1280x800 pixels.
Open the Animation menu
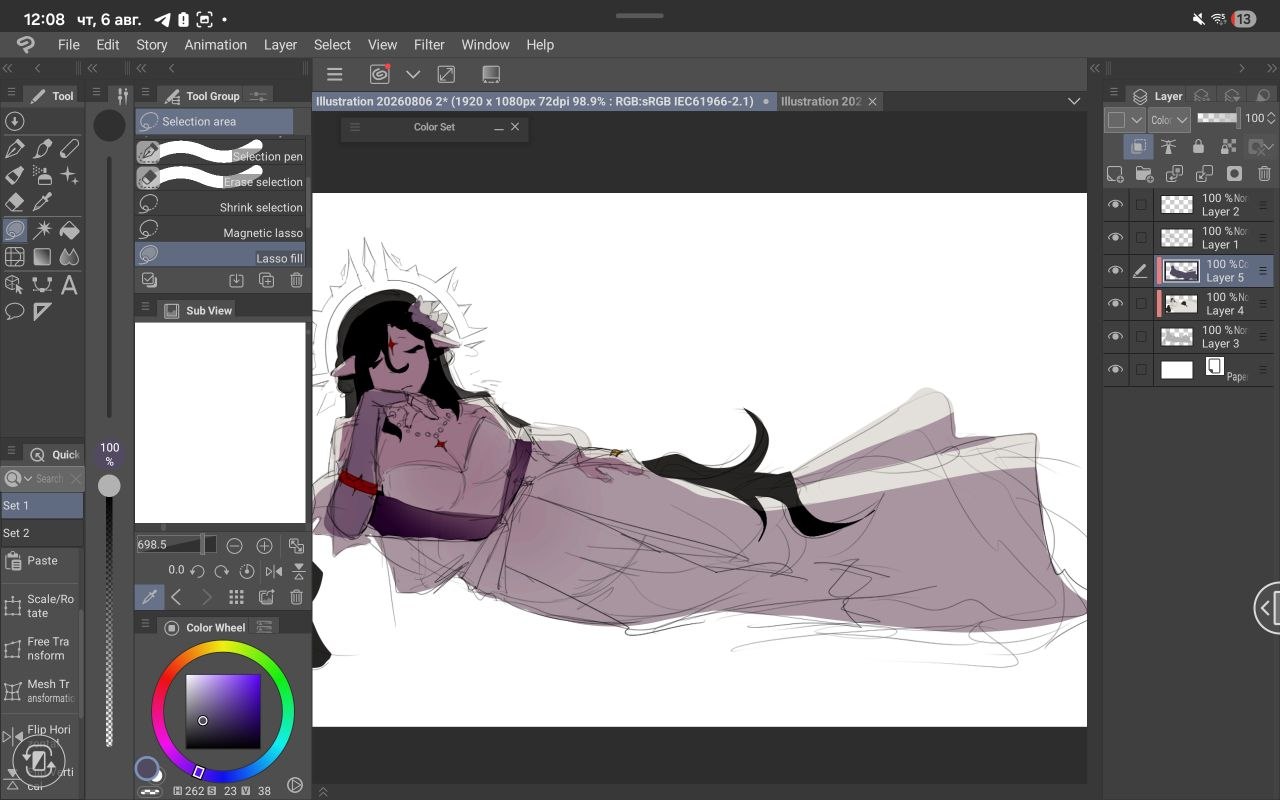point(215,45)
